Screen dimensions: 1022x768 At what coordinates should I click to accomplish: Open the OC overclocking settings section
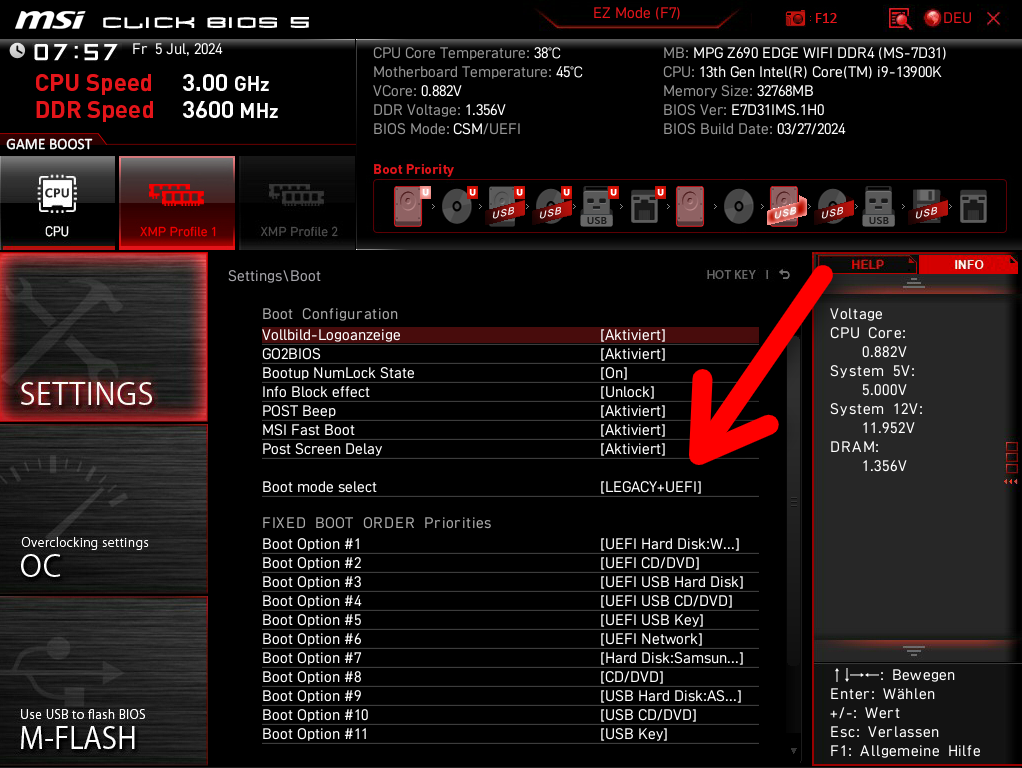click(104, 509)
